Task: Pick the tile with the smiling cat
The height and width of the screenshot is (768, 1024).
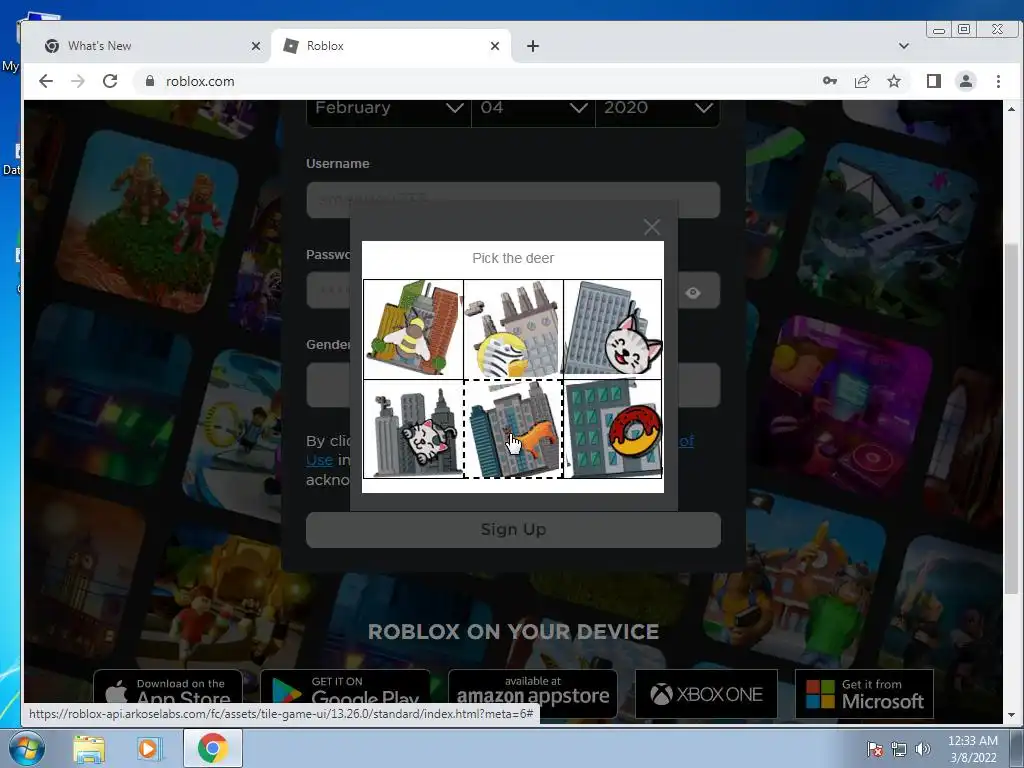Action: point(613,329)
